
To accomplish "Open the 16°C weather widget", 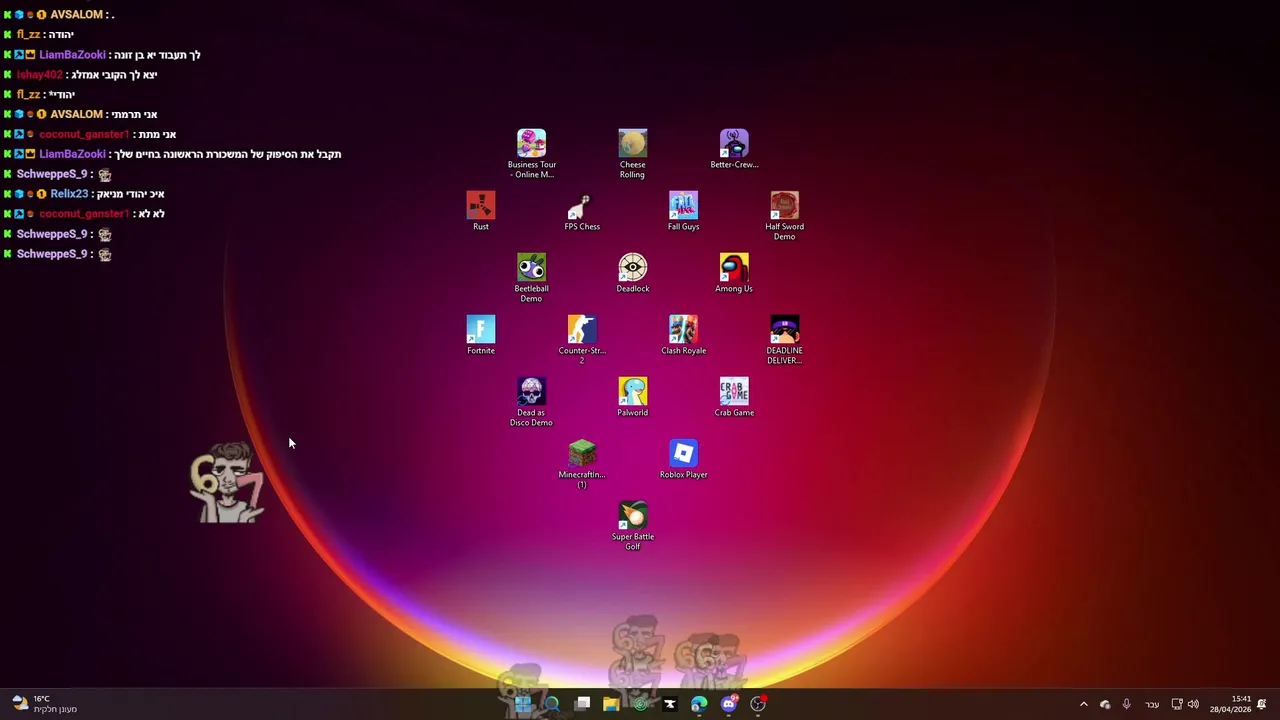I will (43, 704).
